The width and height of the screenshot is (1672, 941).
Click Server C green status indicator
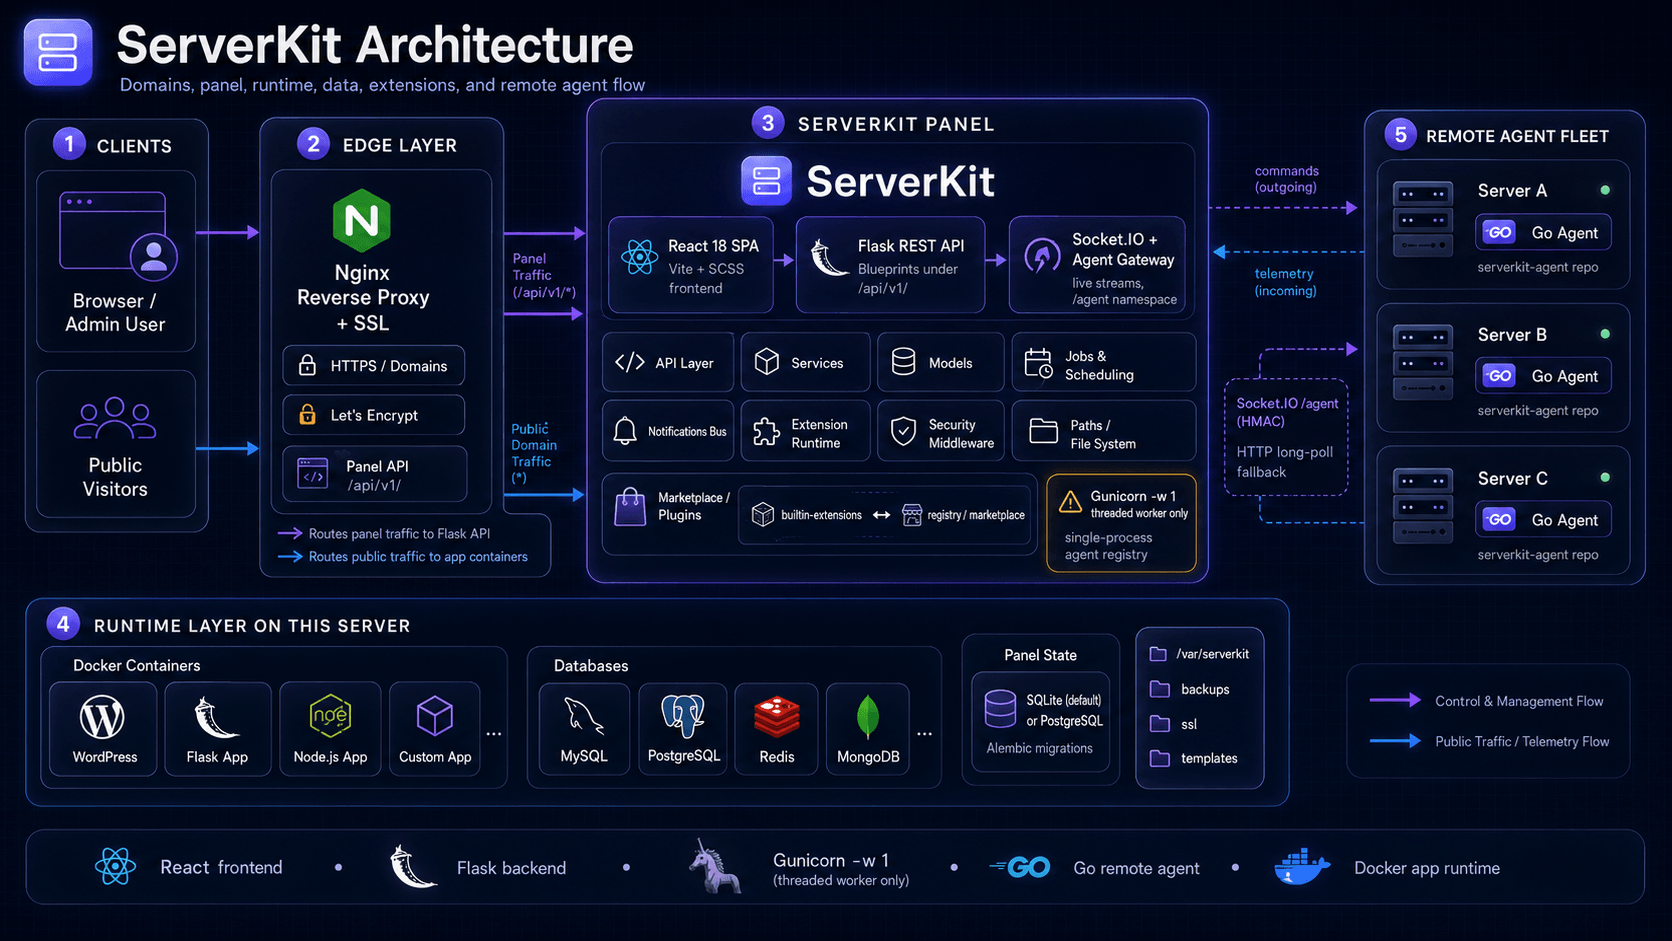pyautogui.click(x=1605, y=478)
